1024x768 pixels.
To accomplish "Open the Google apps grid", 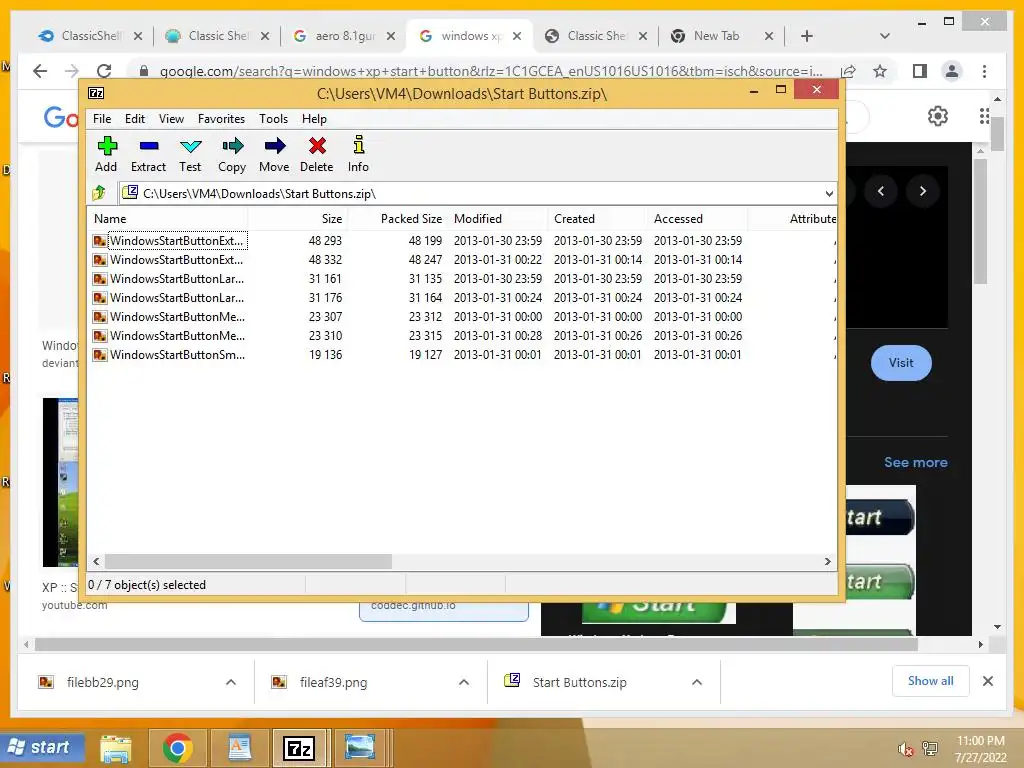I will 984,116.
